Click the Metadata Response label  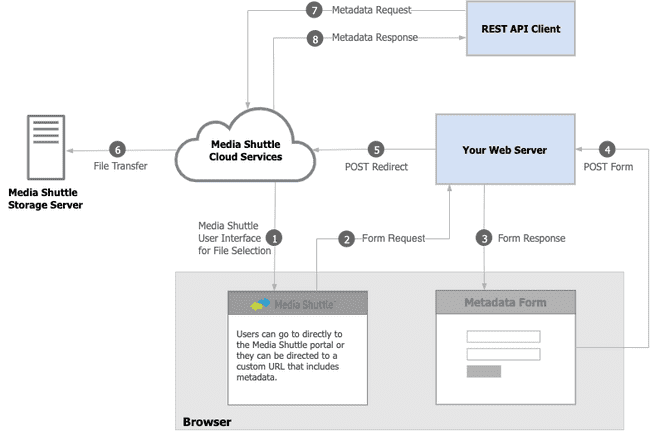[x=375, y=37]
